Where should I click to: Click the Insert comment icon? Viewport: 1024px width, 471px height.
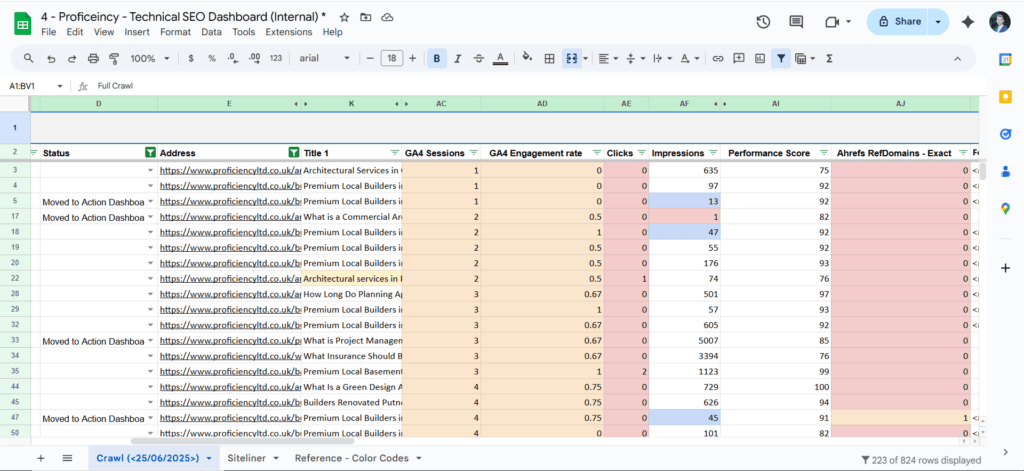pyautogui.click(x=739, y=59)
